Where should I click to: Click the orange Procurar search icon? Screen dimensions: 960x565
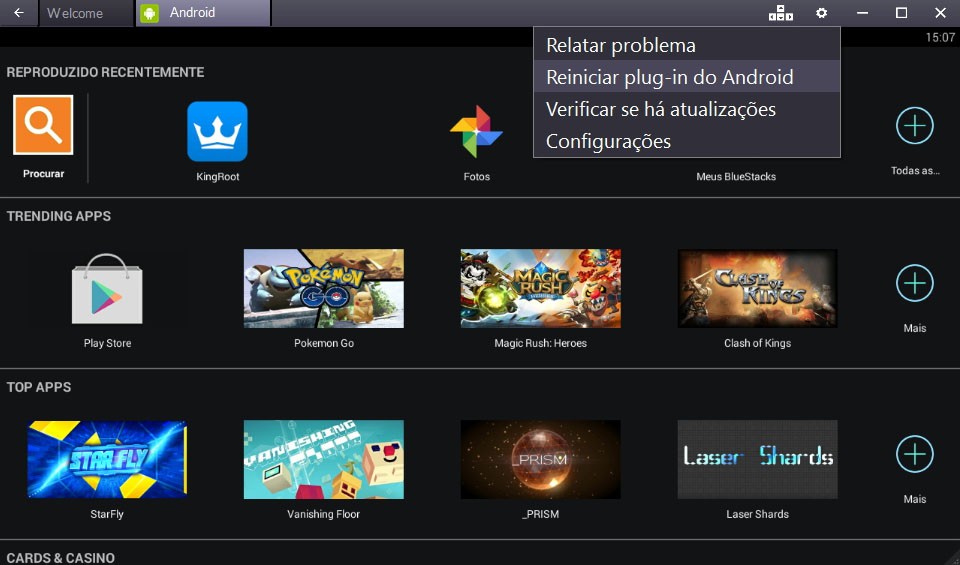(43, 125)
